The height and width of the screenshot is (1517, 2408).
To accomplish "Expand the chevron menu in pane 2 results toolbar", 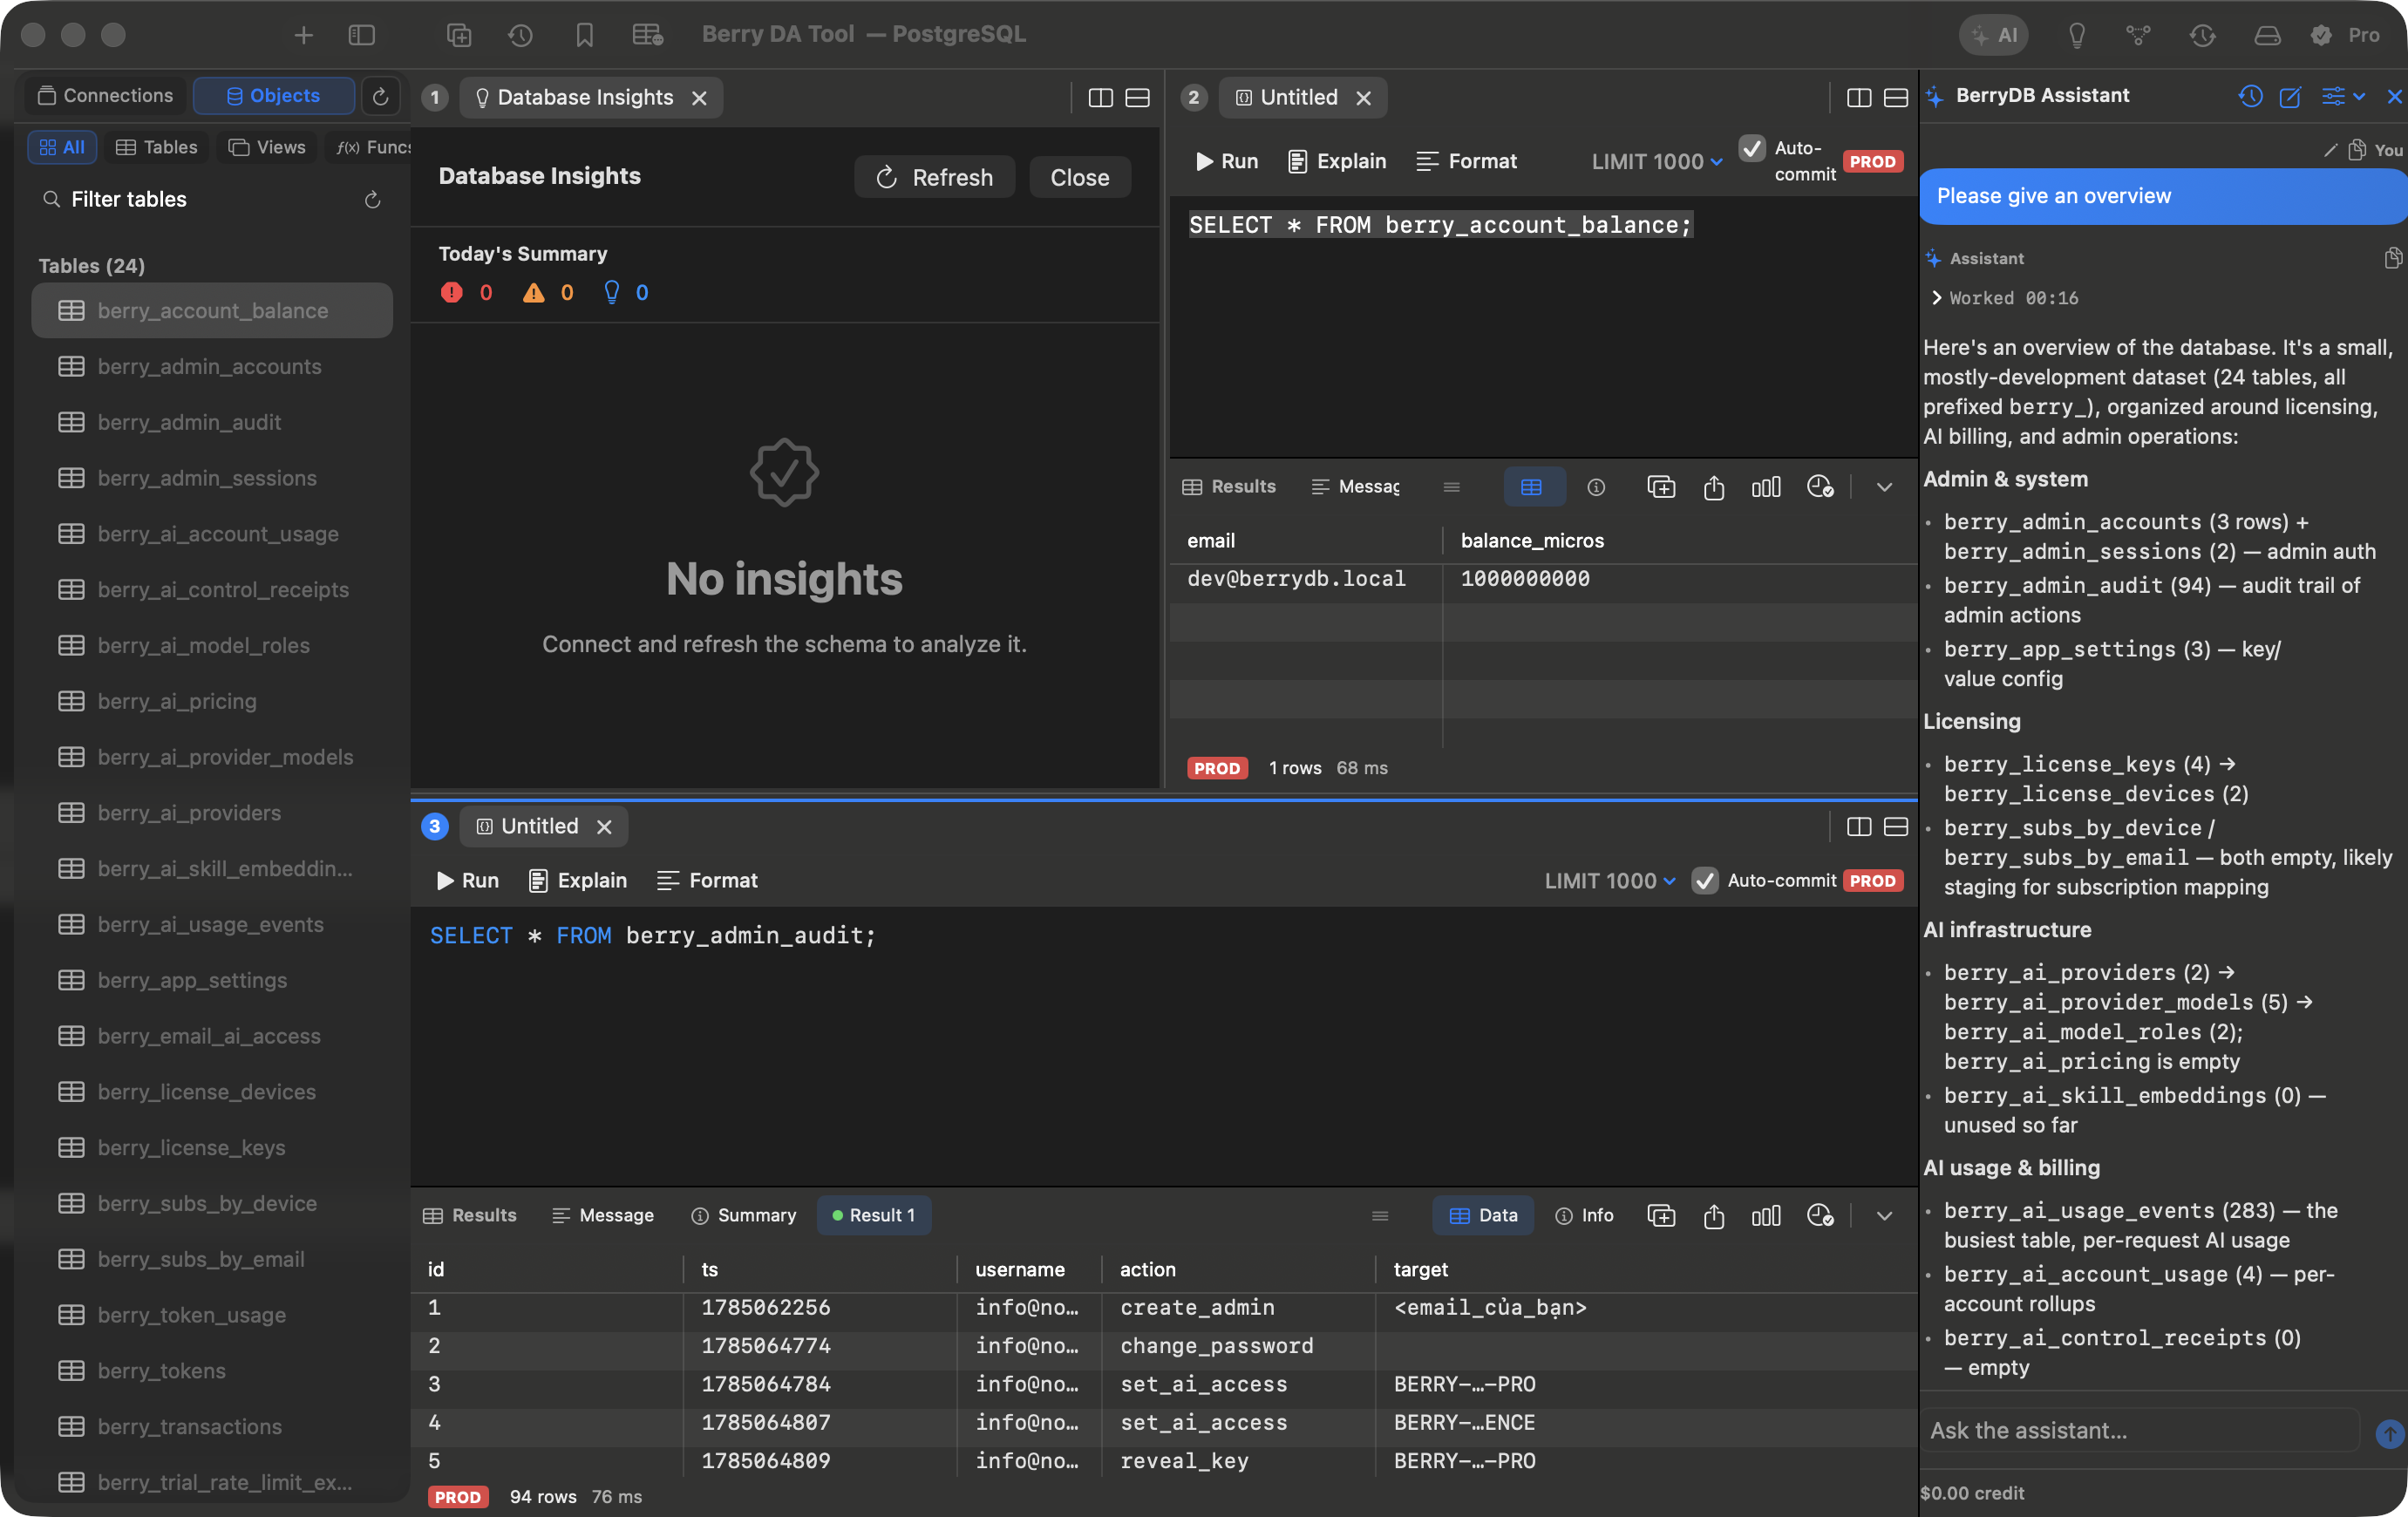I will pos(1884,487).
